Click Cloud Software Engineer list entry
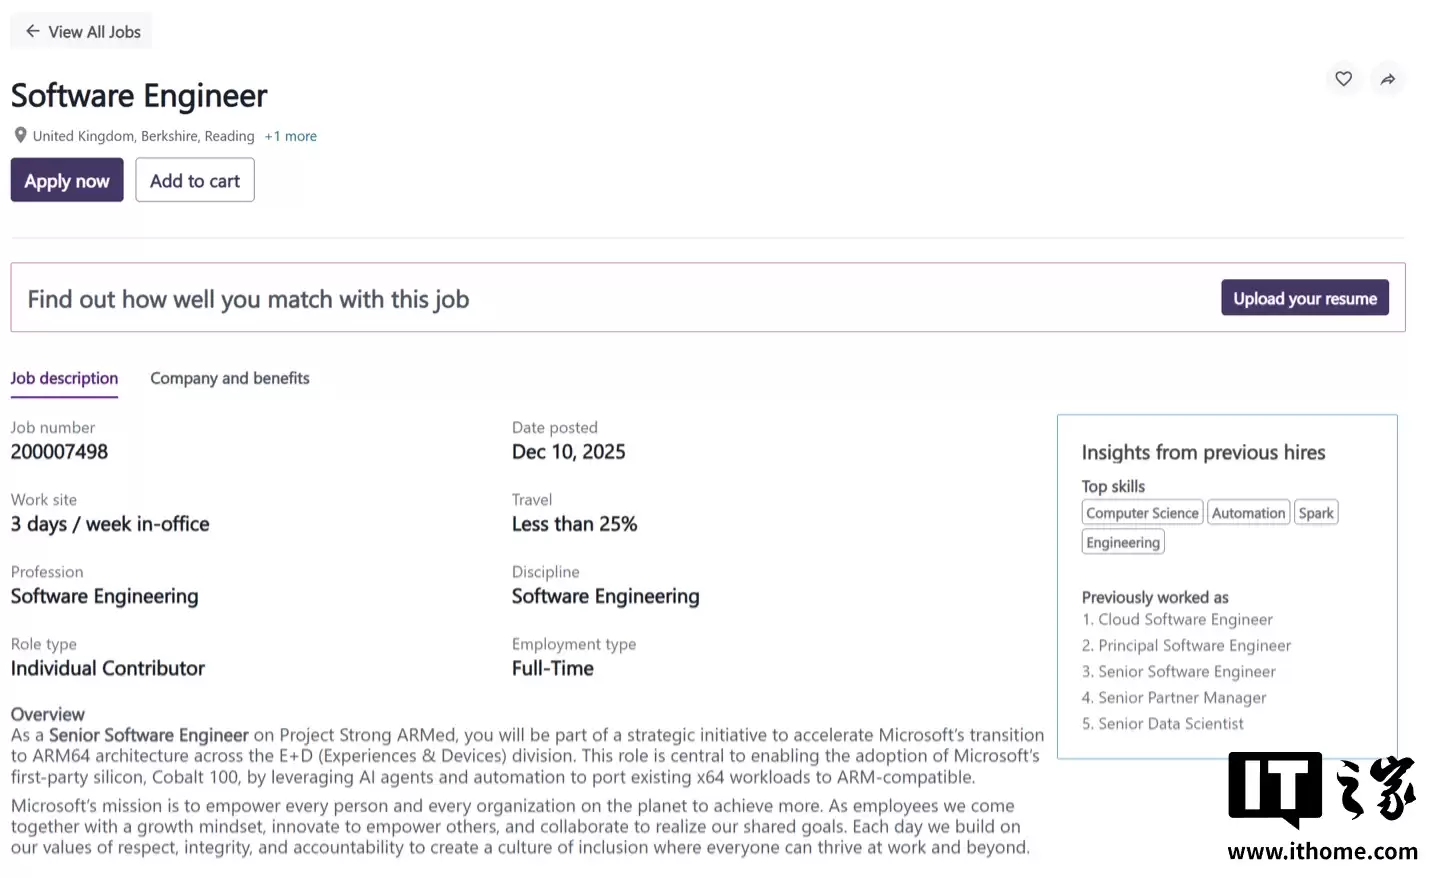The image size is (1440, 878). pyautogui.click(x=1185, y=620)
